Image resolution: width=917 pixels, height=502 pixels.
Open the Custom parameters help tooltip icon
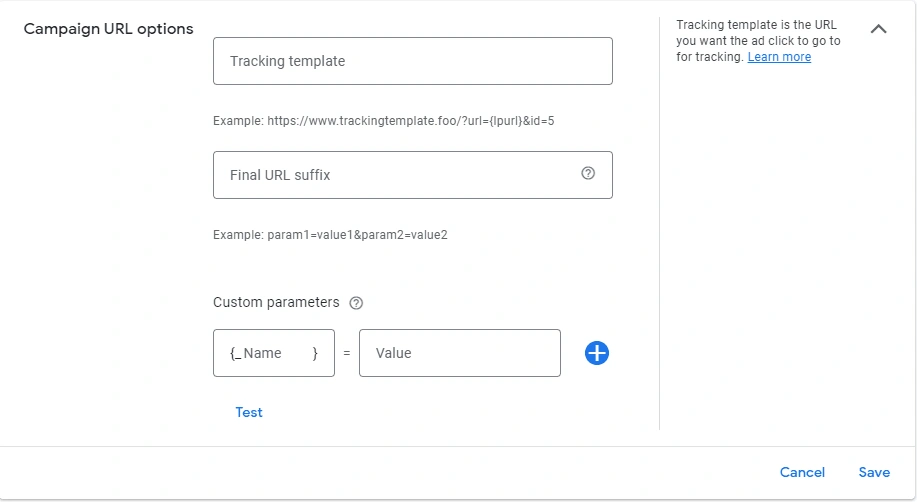tap(356, 303)
